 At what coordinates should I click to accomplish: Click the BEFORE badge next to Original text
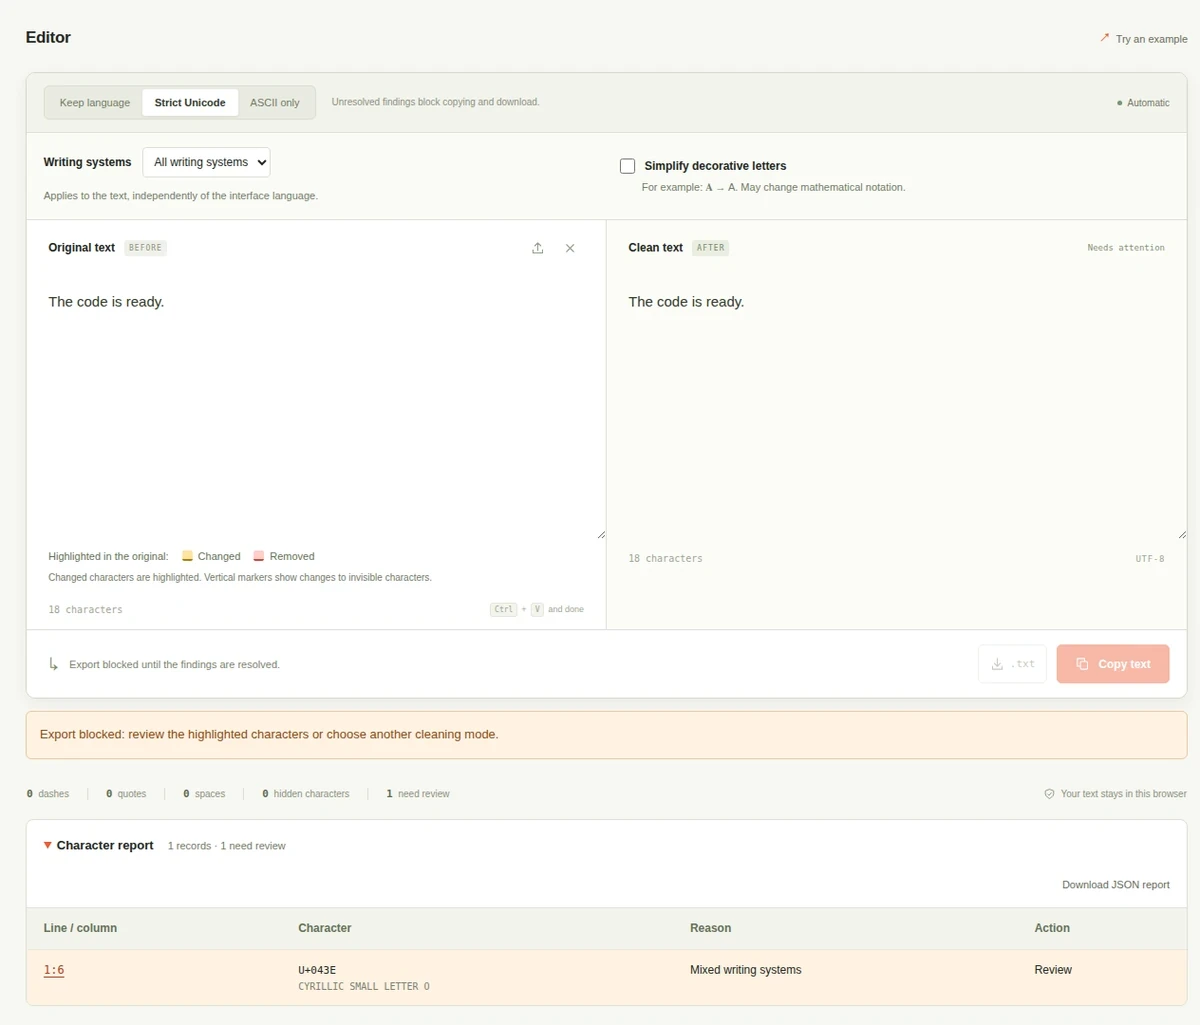(x=145, y=248)
